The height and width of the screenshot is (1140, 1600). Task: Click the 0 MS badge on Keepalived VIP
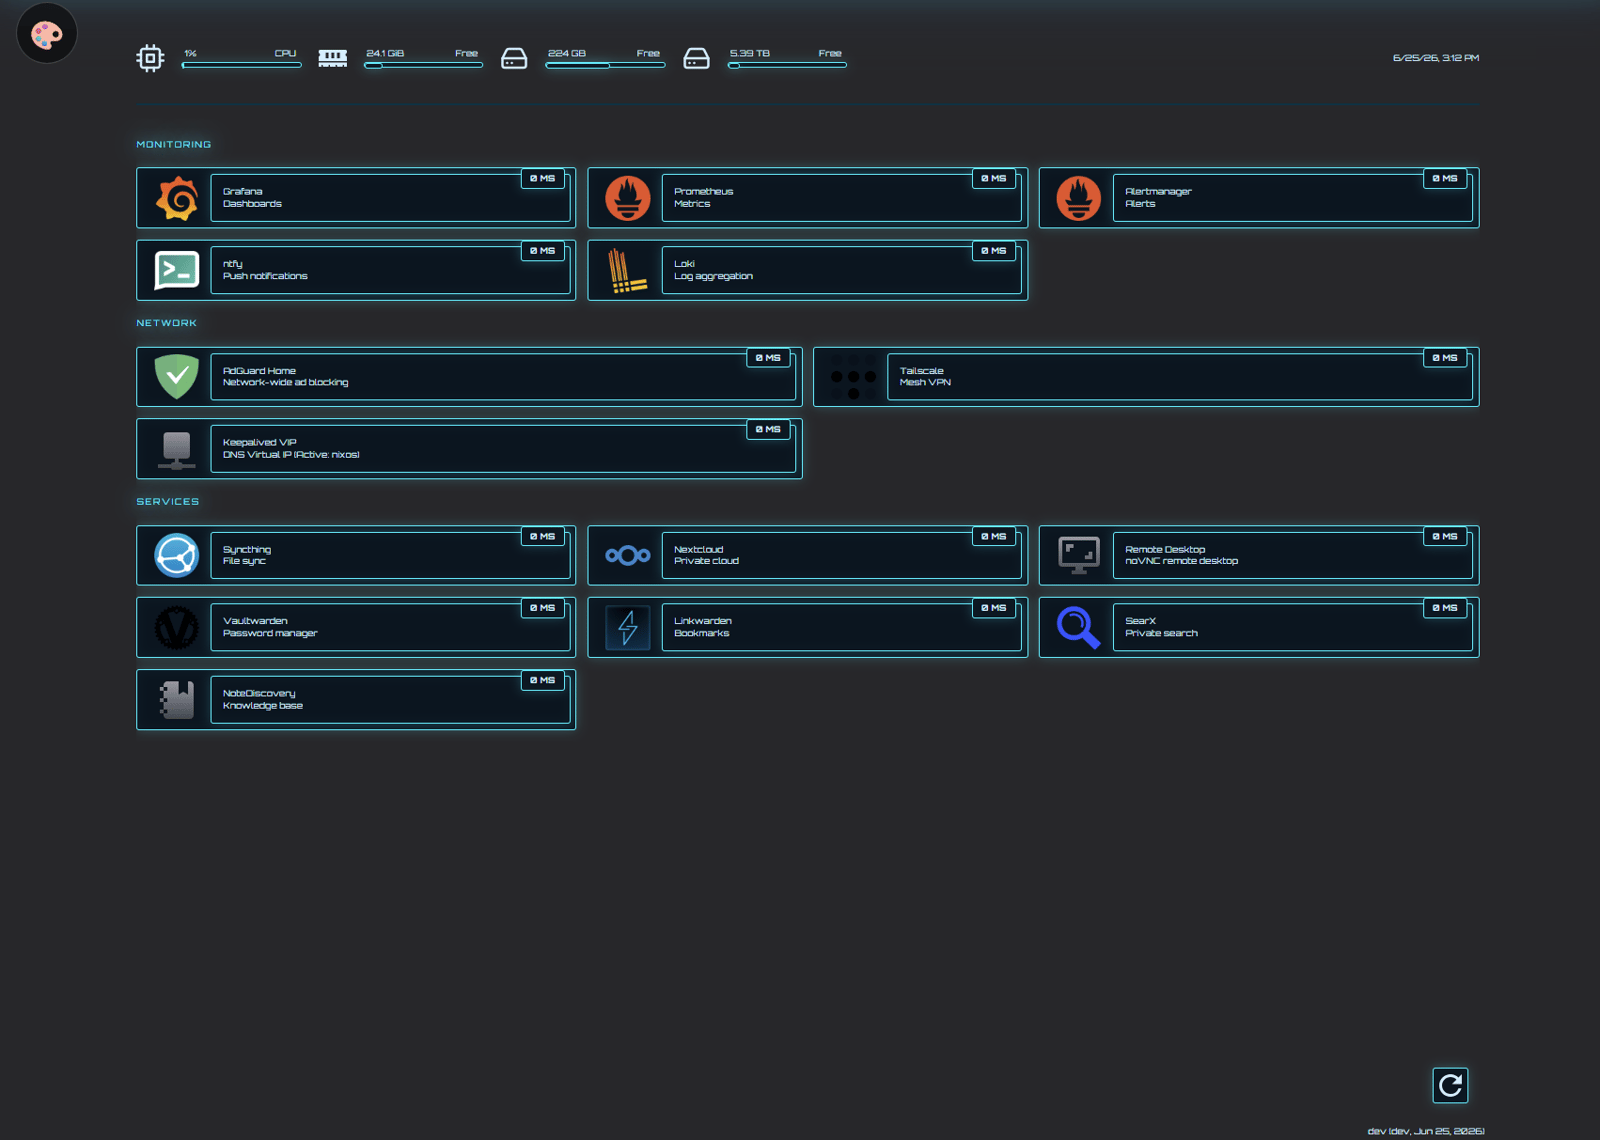coord(768,430)
